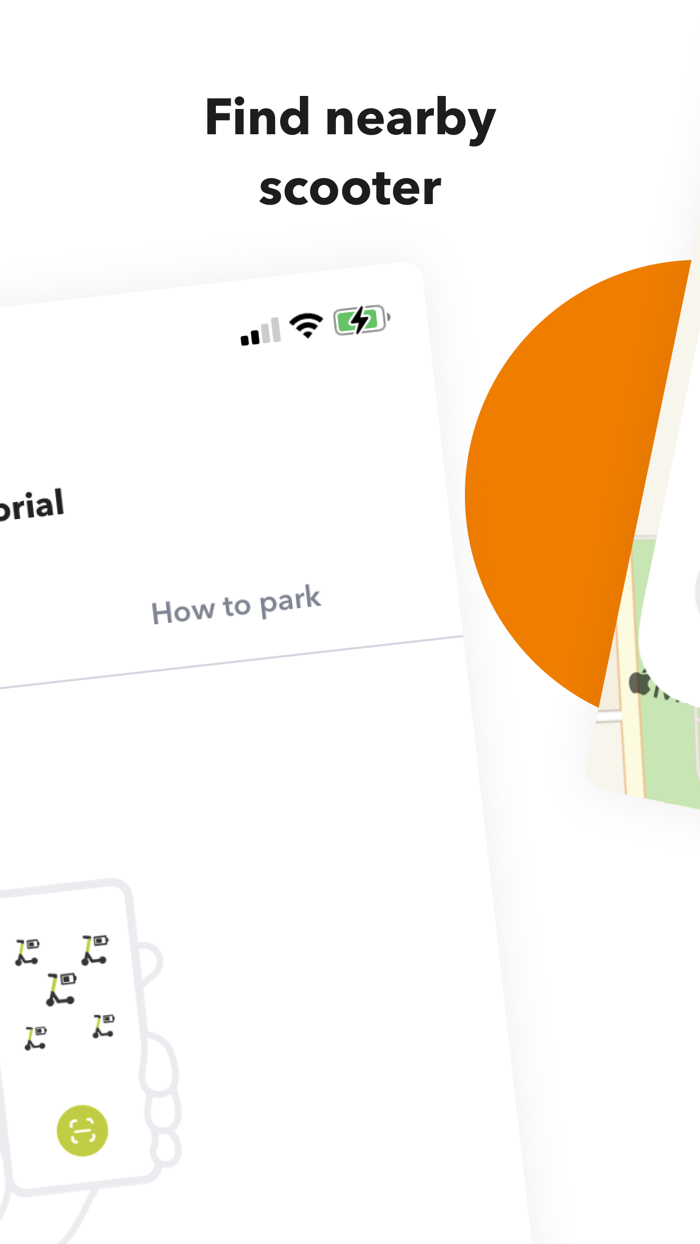Tap the cellular signal bars icon
Image resolution: width=700 pixels, height=1244 pixels.
(261, 333)
